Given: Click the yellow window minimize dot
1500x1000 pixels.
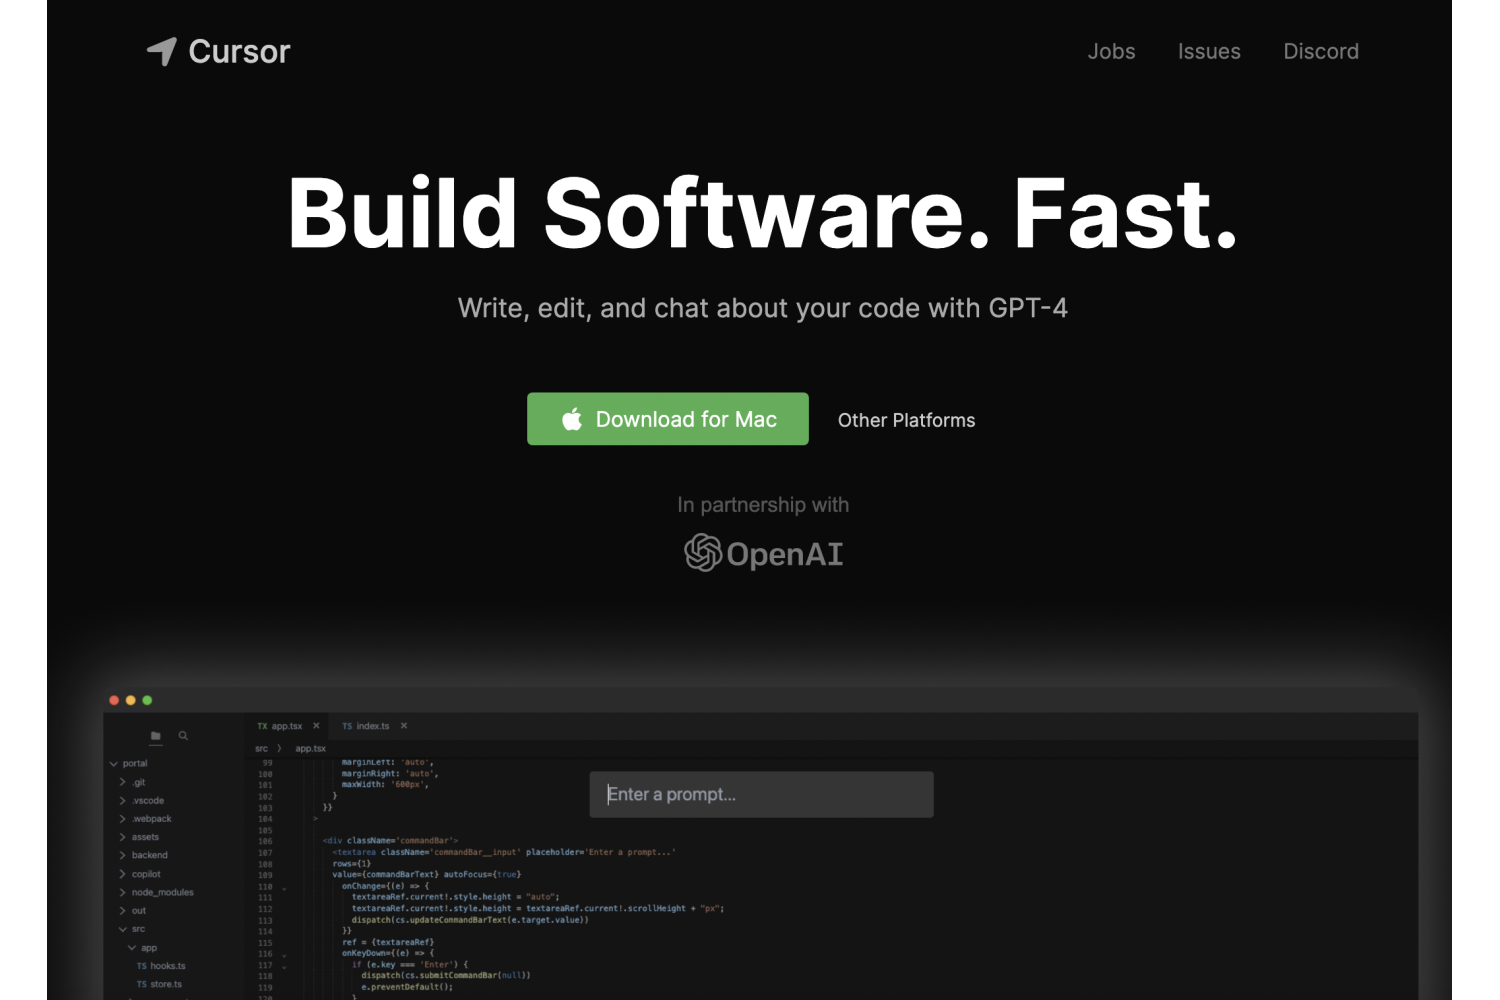Looking at the screenshot, I should point(131,700).
